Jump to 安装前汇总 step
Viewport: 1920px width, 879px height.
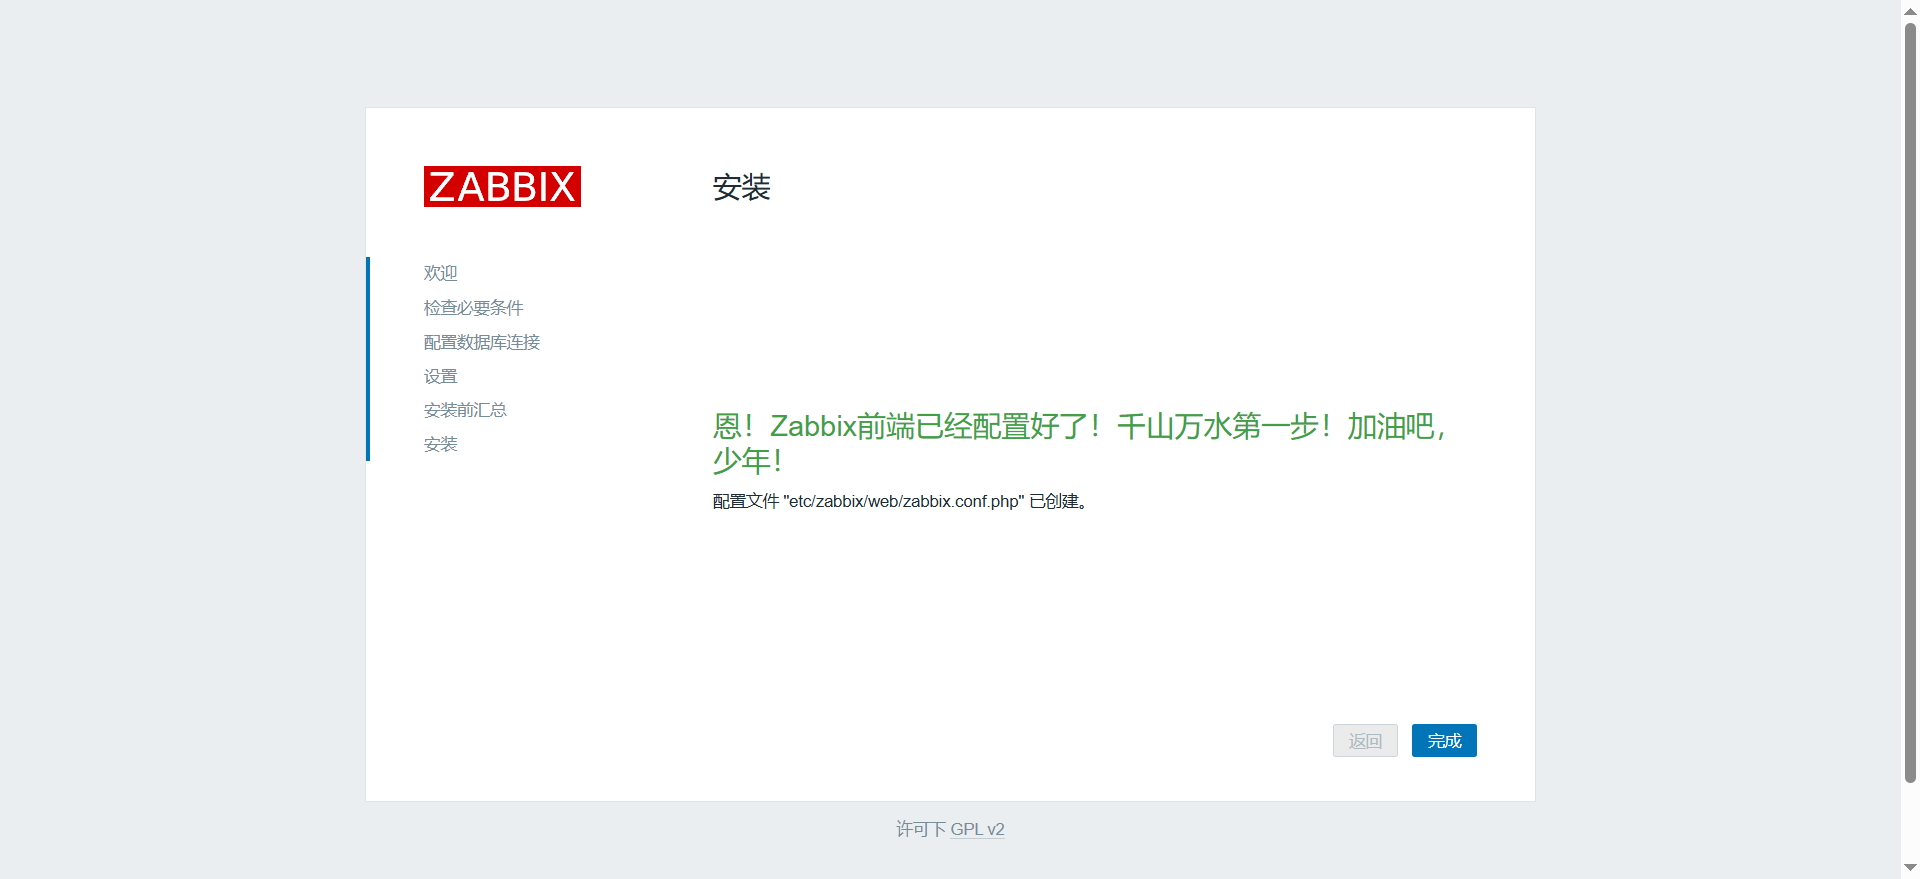click(x=465, y=410)
